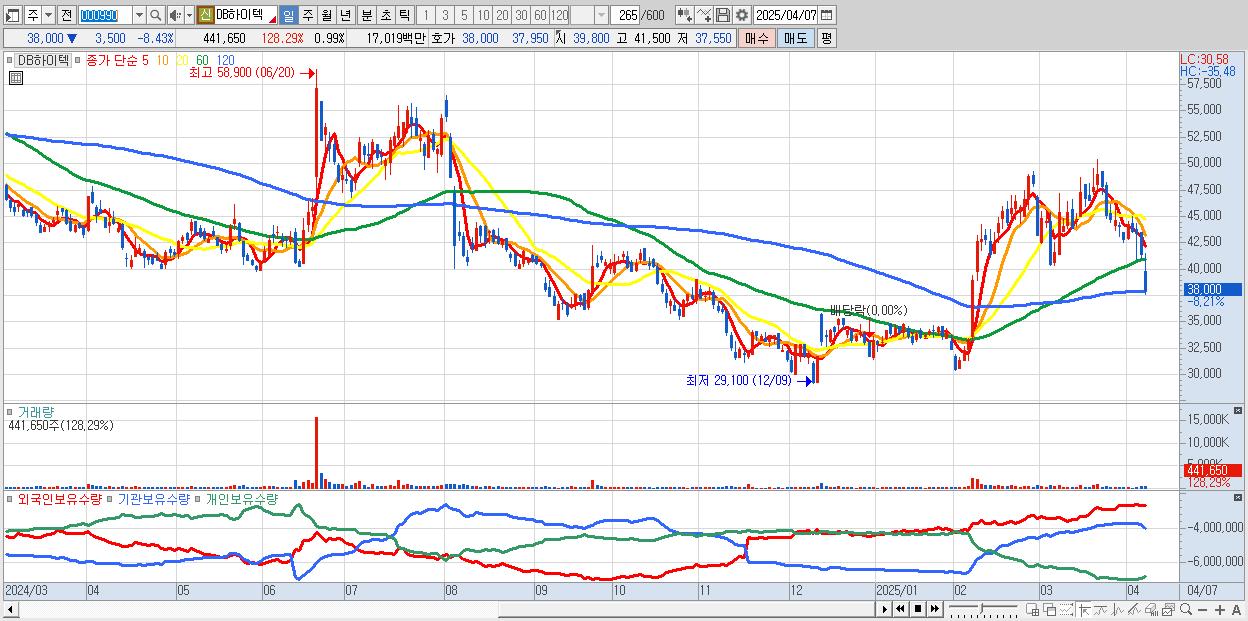Click the zoom magnifier icon in bottom toolbar
Screen dimensions: 1248x621
tap(1186, 609)
